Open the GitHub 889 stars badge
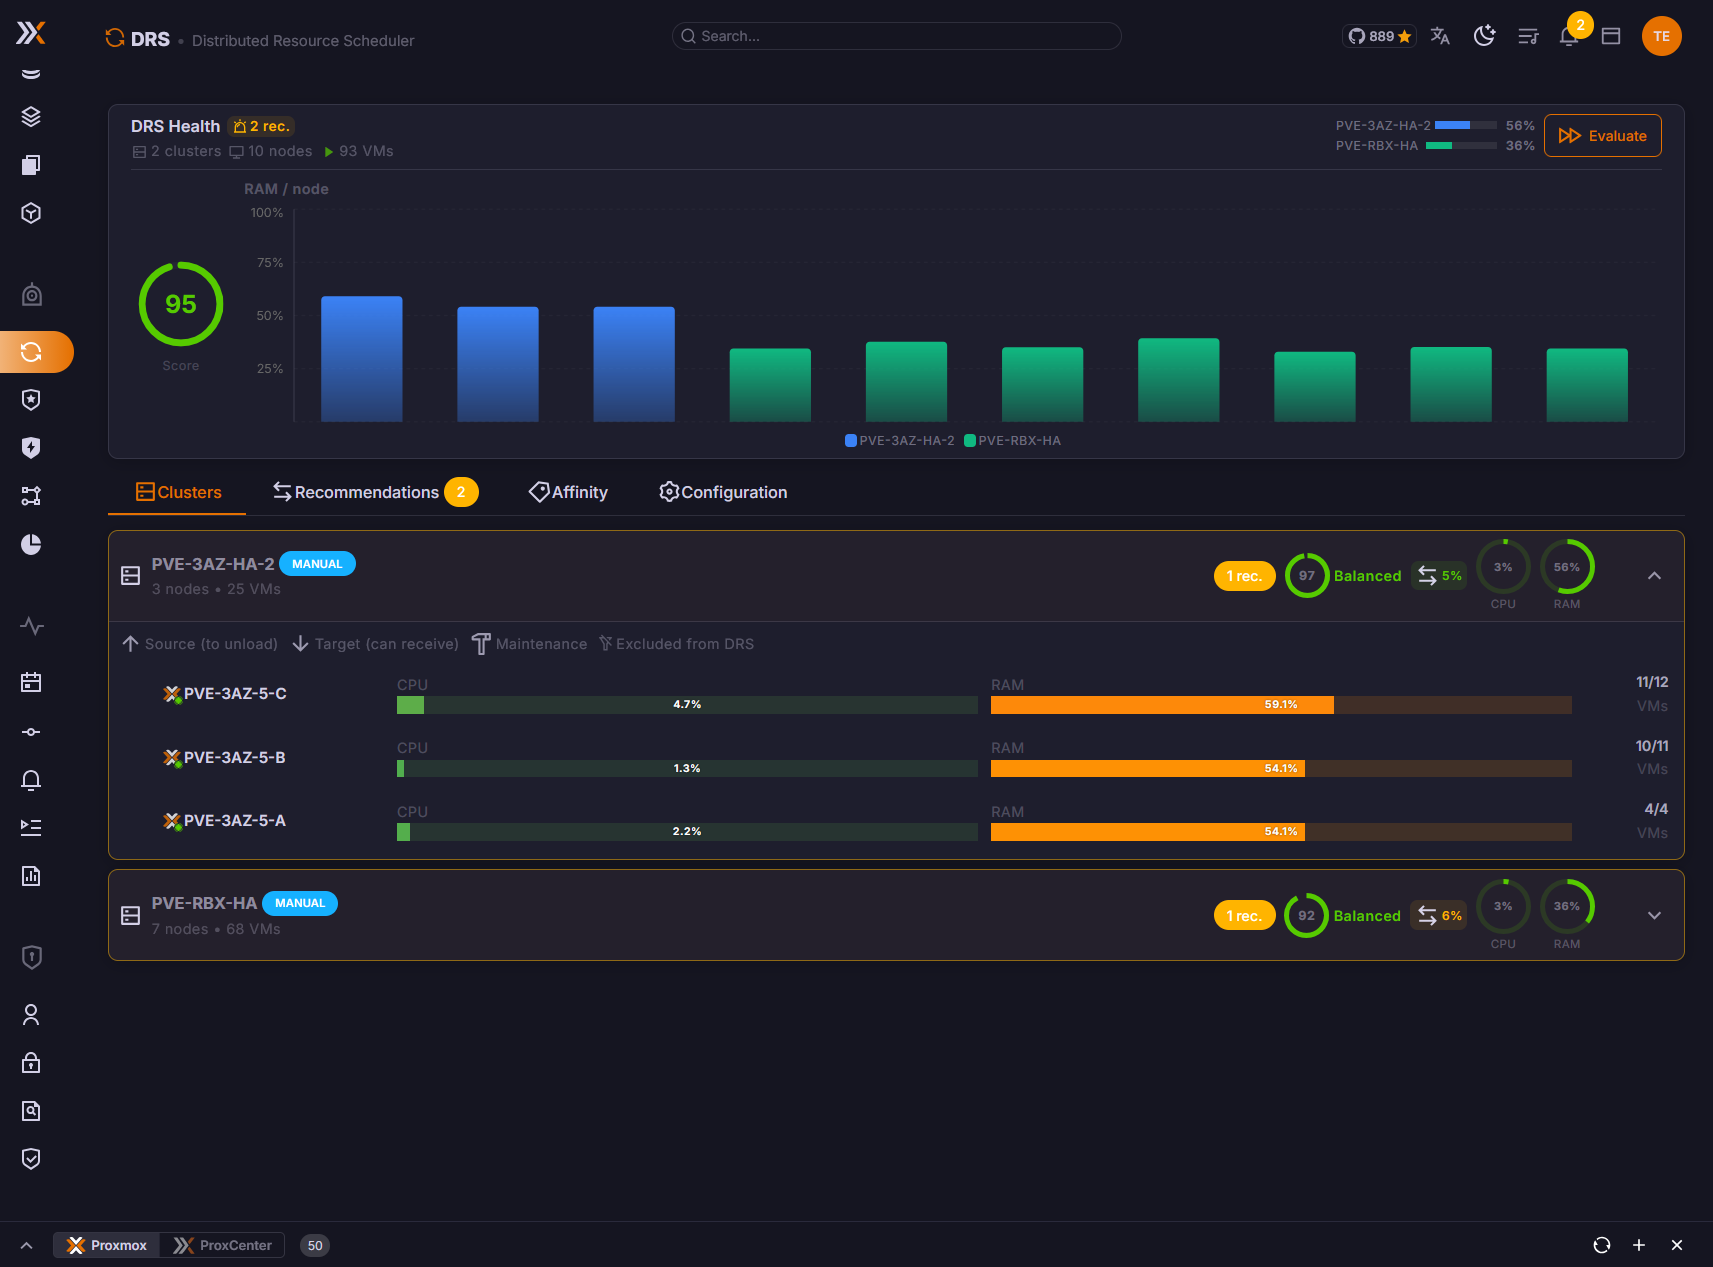This screenshot has height=1267, width=1713. [1379, 36]
